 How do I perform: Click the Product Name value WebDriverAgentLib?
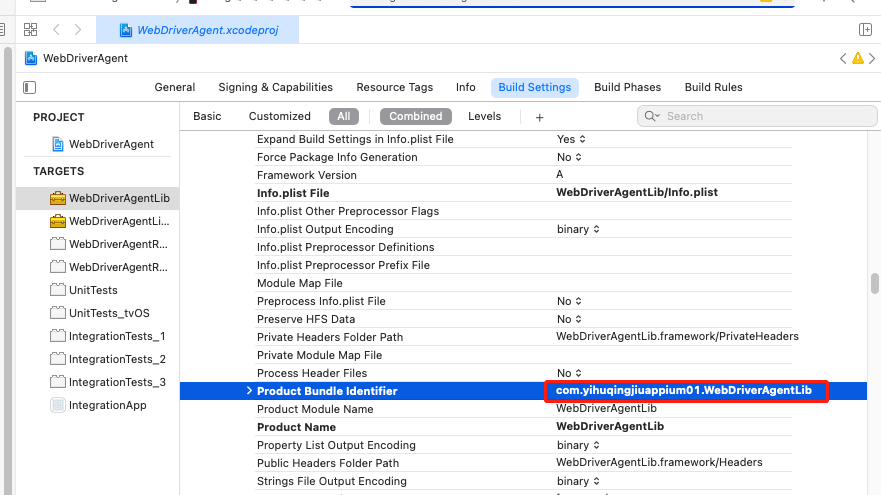click(x=610, y=426)
